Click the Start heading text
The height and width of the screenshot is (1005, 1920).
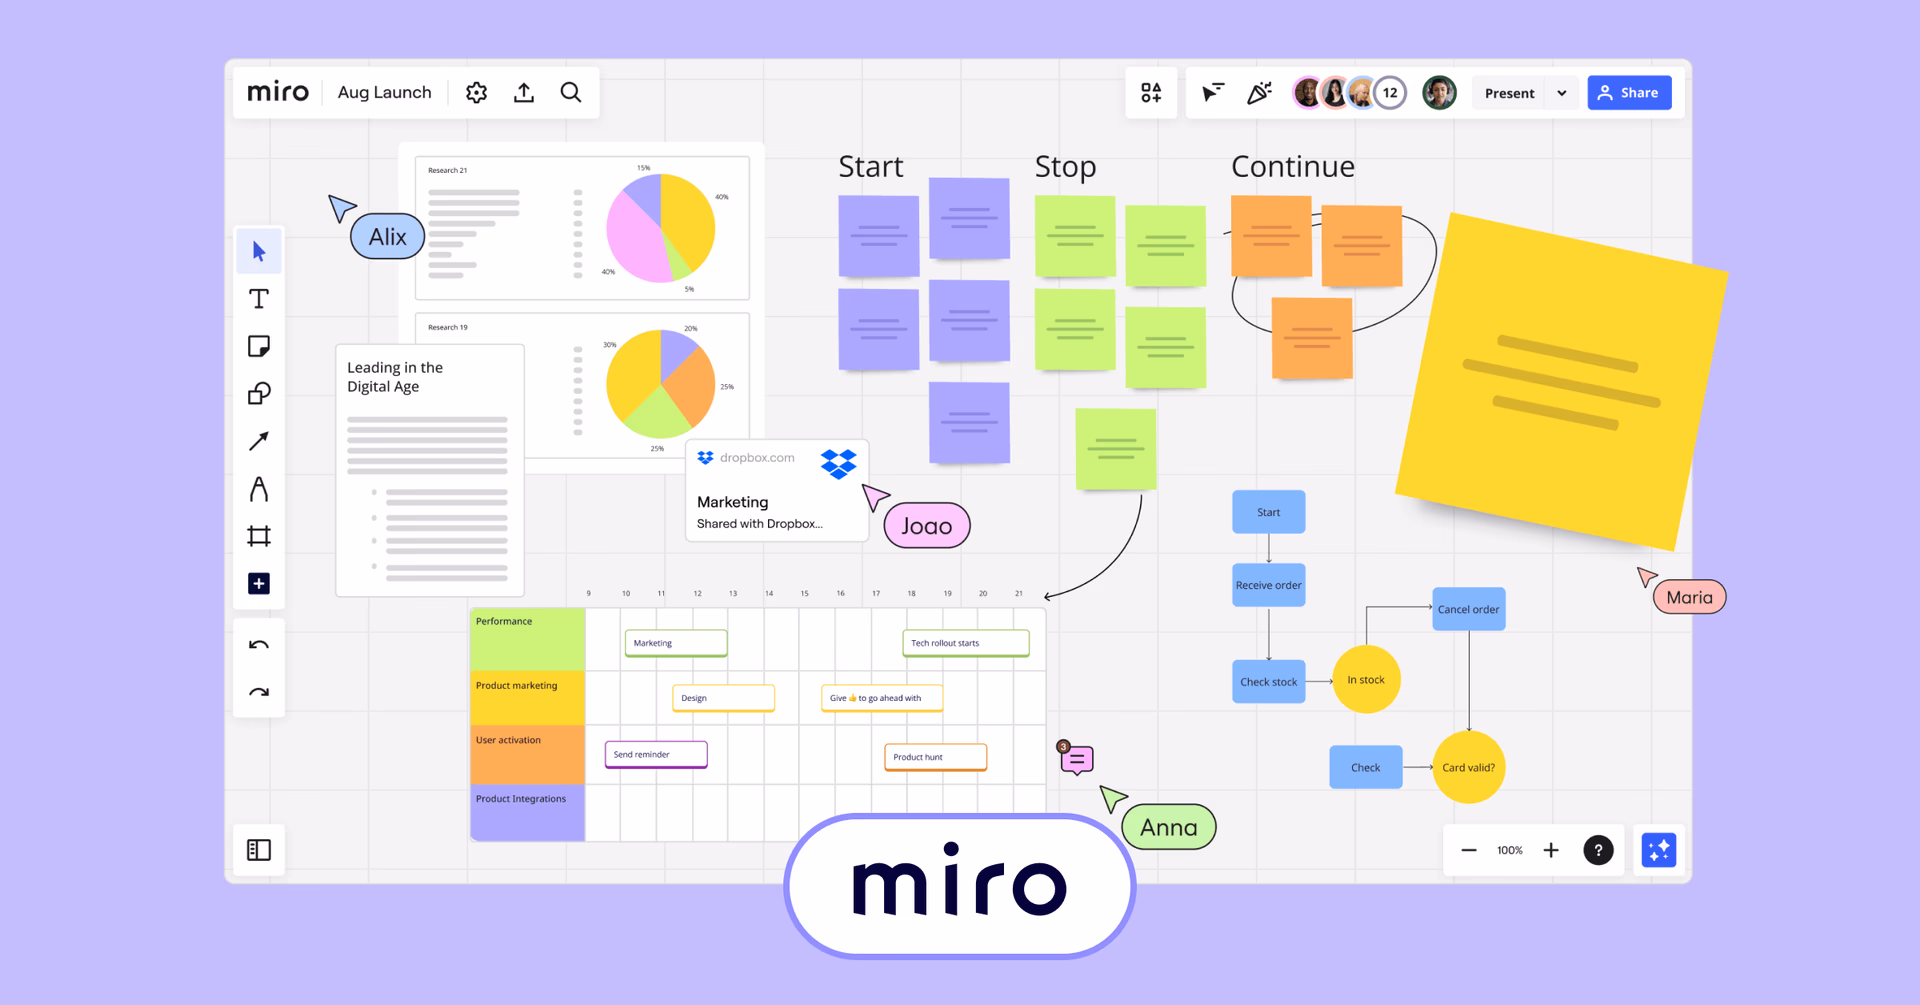tap(870, 166)
